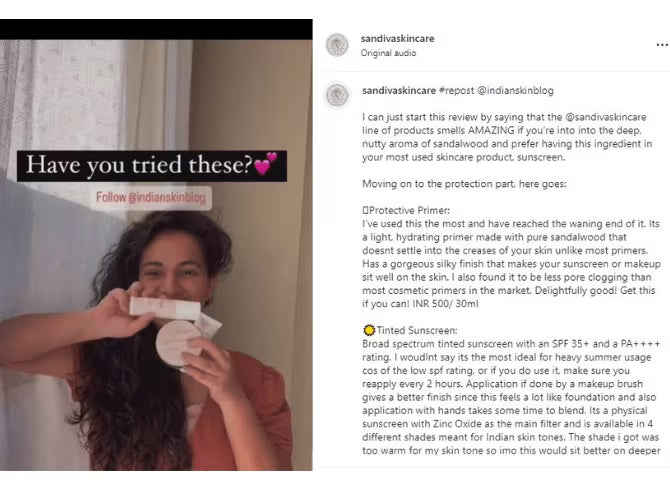Click the black bar atop the video
The height and width of the screenshot is (490, 670).
point(156,29)
